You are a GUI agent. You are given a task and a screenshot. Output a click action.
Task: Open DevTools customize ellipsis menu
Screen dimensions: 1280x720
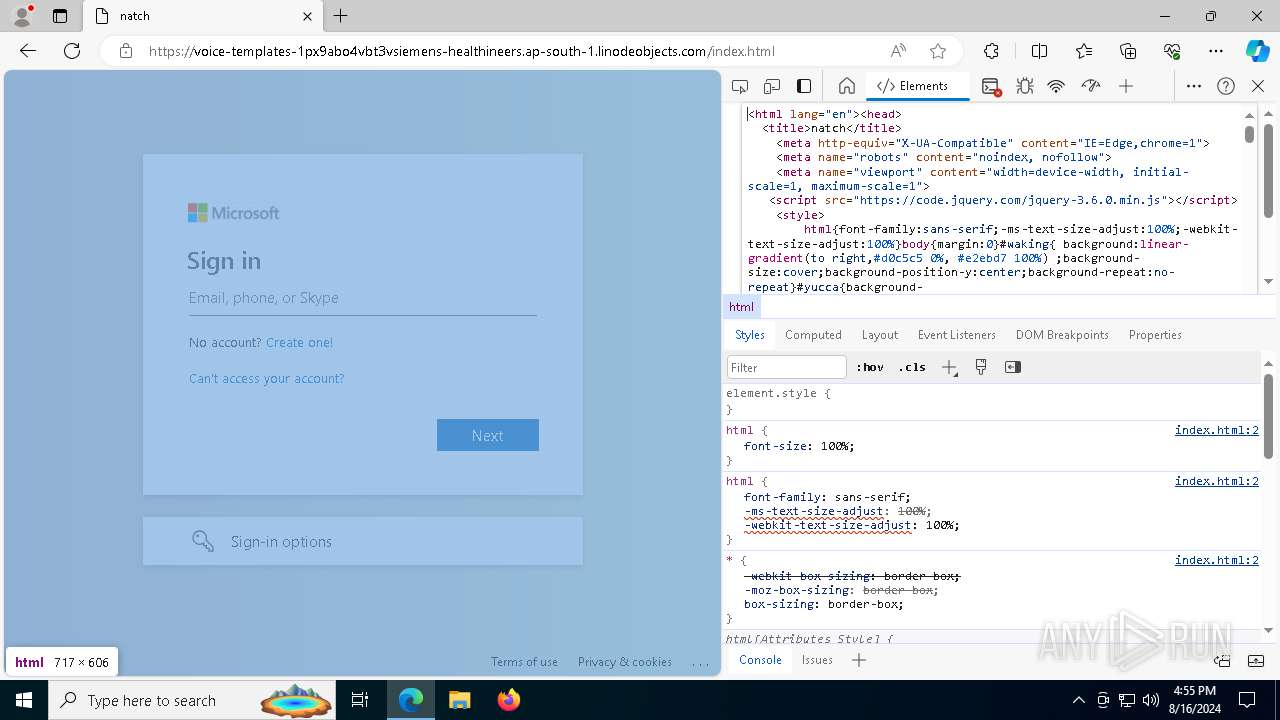click(1193, 86)
